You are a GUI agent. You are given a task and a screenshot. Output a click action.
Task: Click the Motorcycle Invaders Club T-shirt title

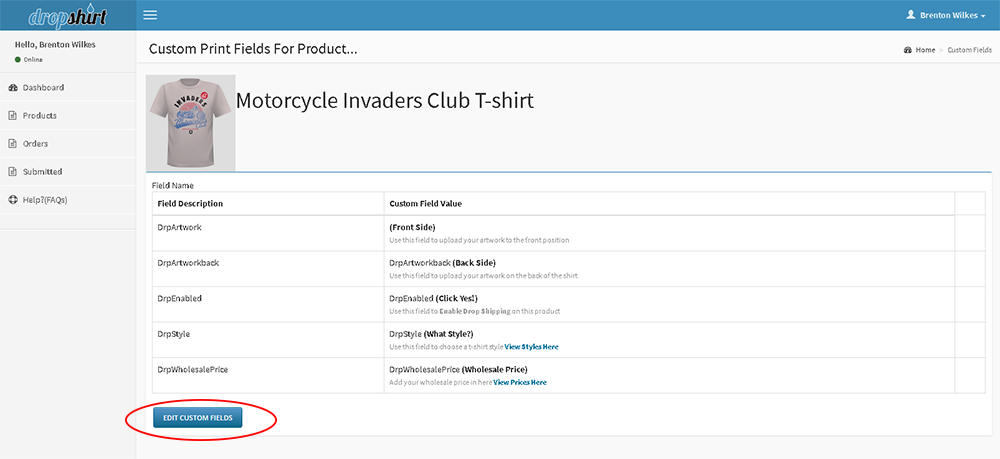[x=385, y=101]
